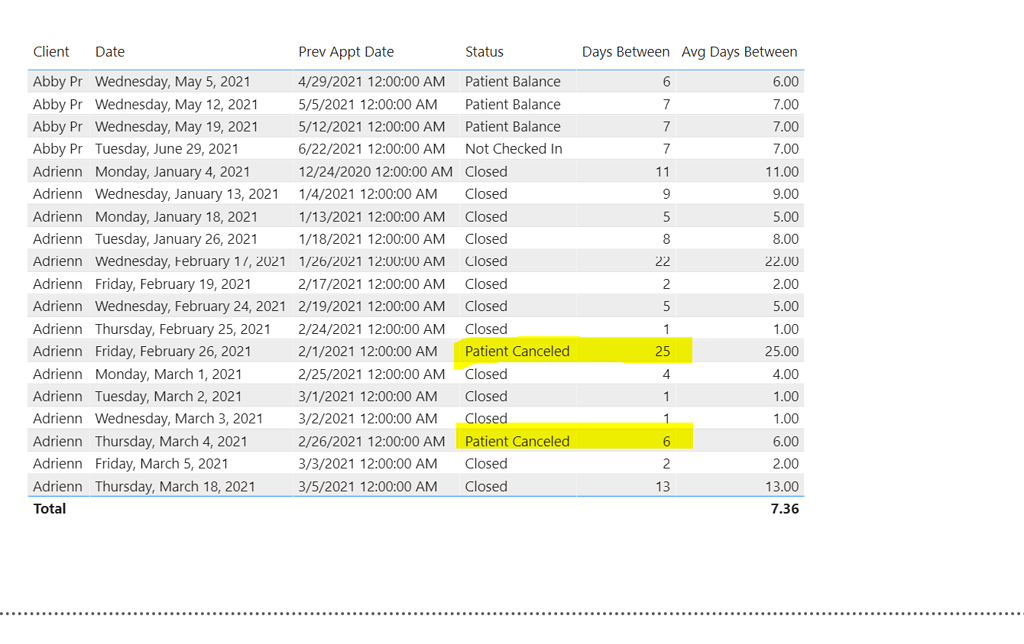Click the 12/24/2020 Prev Appt Date cell

376,171
